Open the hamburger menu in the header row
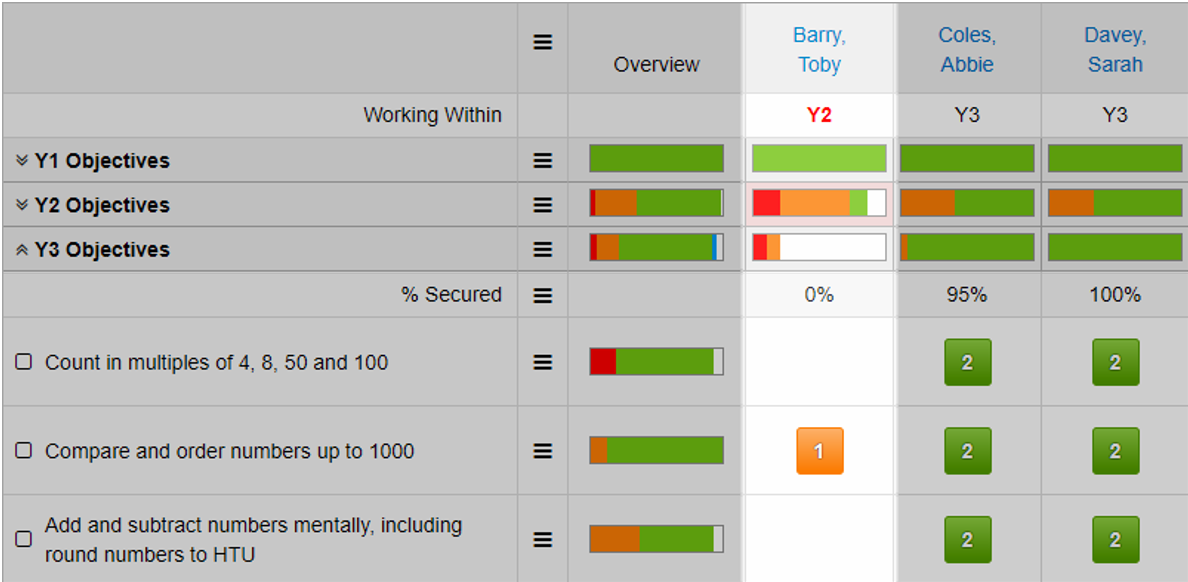This screenshot has height=582, width=1188. click(542, 43)
